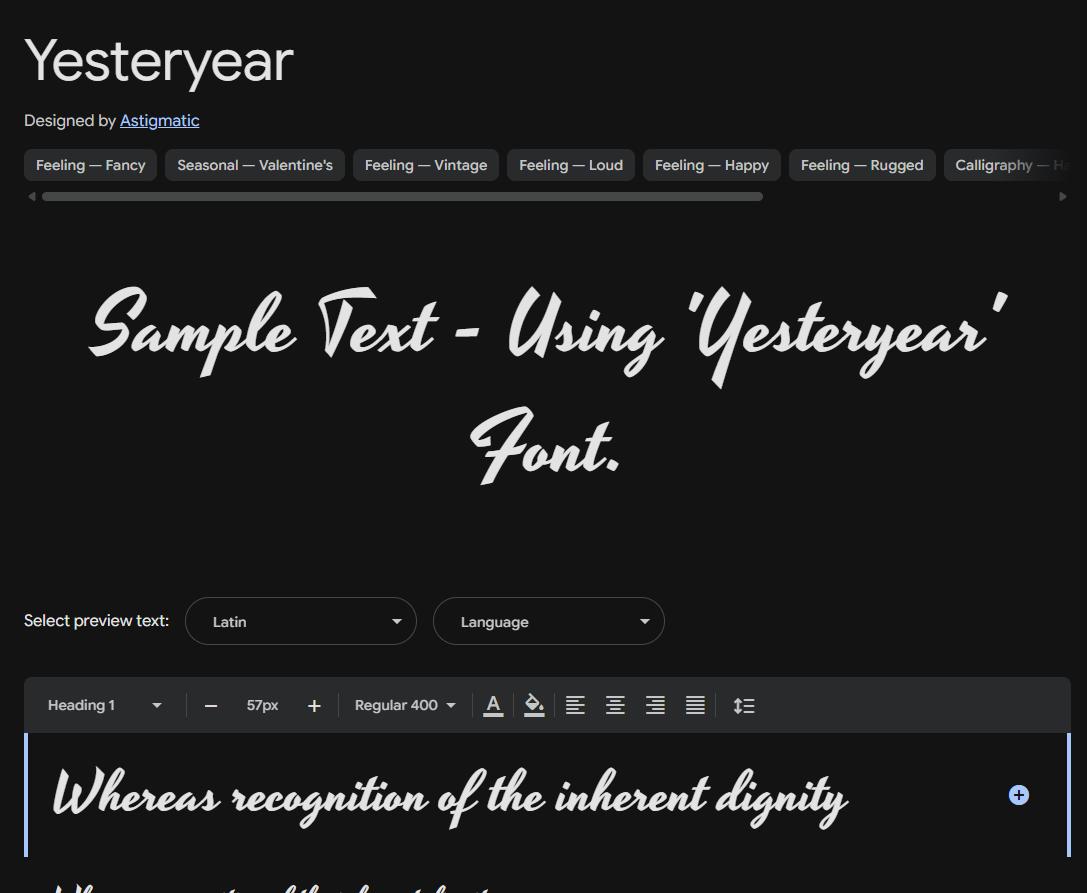Open the Latin script dropdown
The height and width of the screenshot is (893, 1087).
tap(301, 621)
